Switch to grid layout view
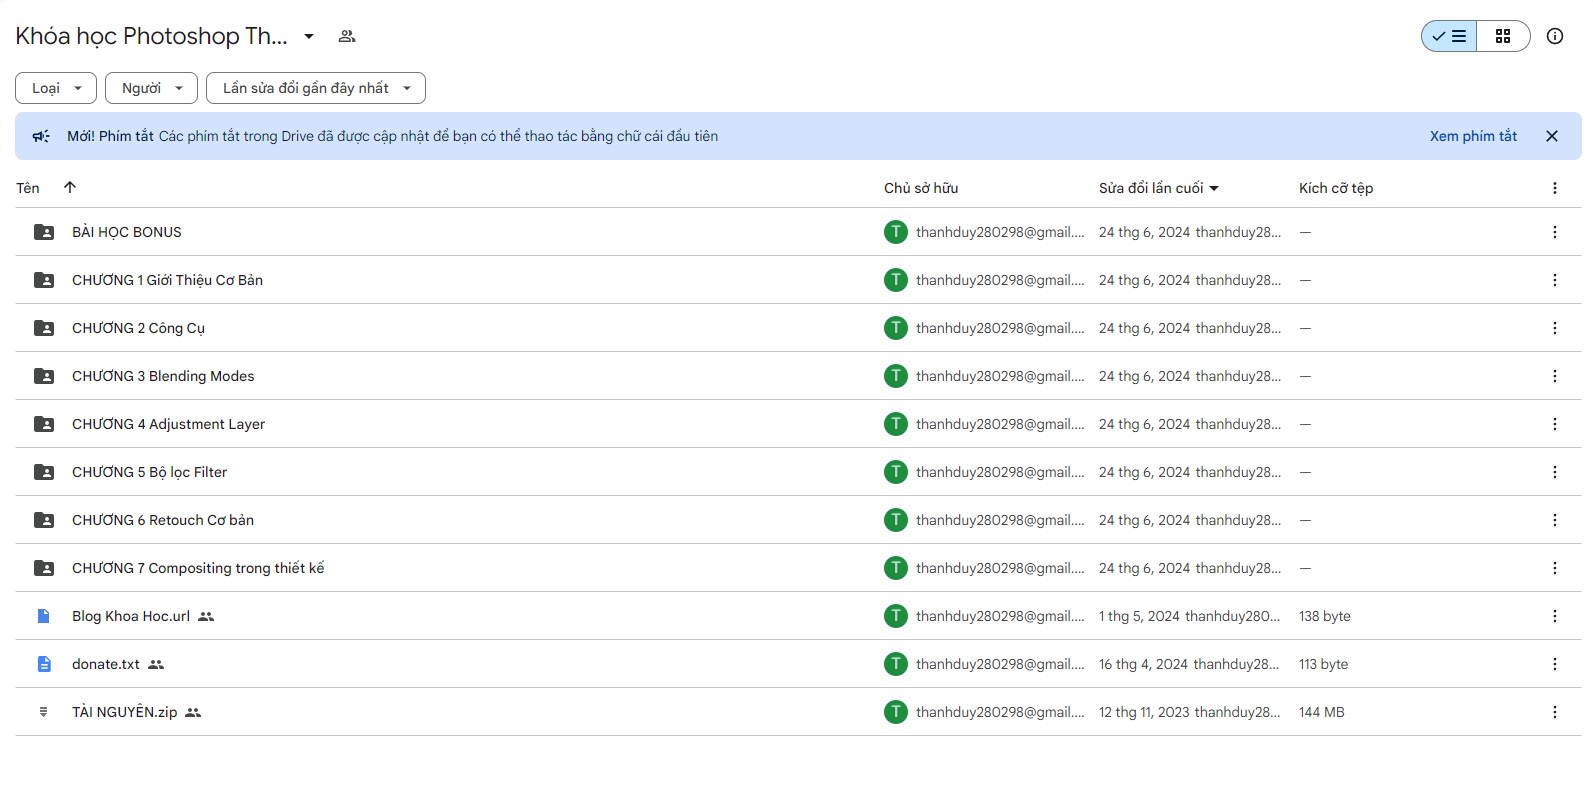The height and width of the screenshot is (788, 1593). (x=1503, y=36)
